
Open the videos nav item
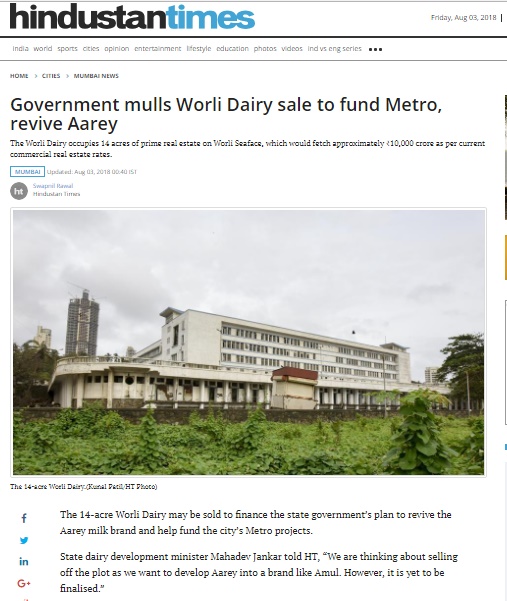292,49
